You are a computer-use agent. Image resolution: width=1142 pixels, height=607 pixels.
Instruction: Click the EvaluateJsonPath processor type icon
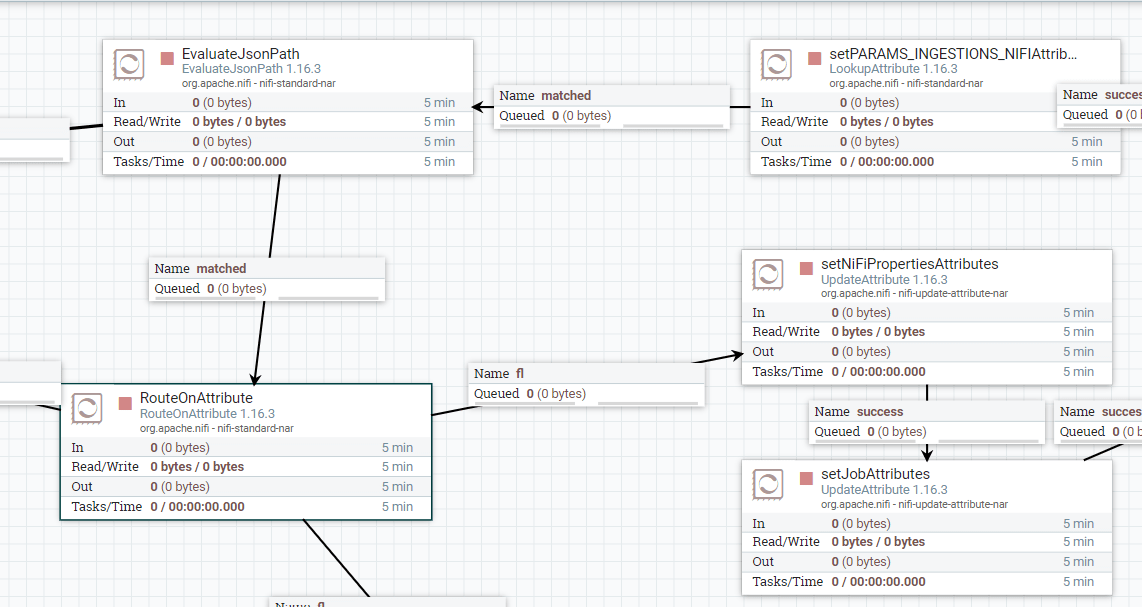coord(129,62)
